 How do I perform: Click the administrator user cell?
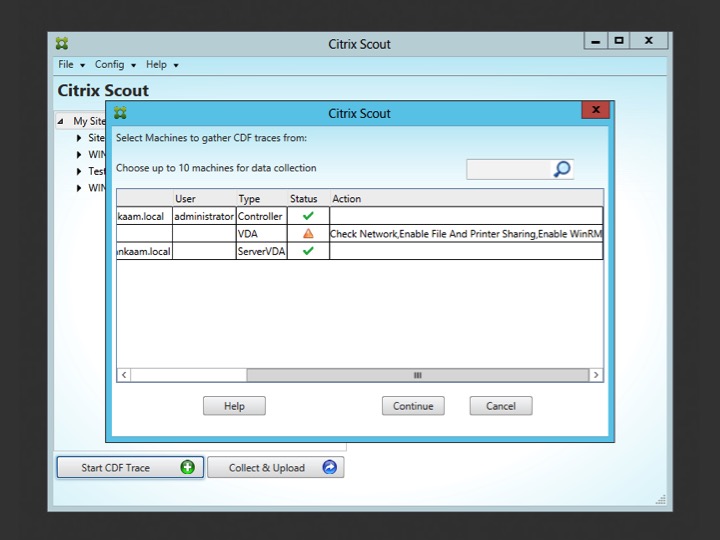pyautogui.click(x=204, y=216)
